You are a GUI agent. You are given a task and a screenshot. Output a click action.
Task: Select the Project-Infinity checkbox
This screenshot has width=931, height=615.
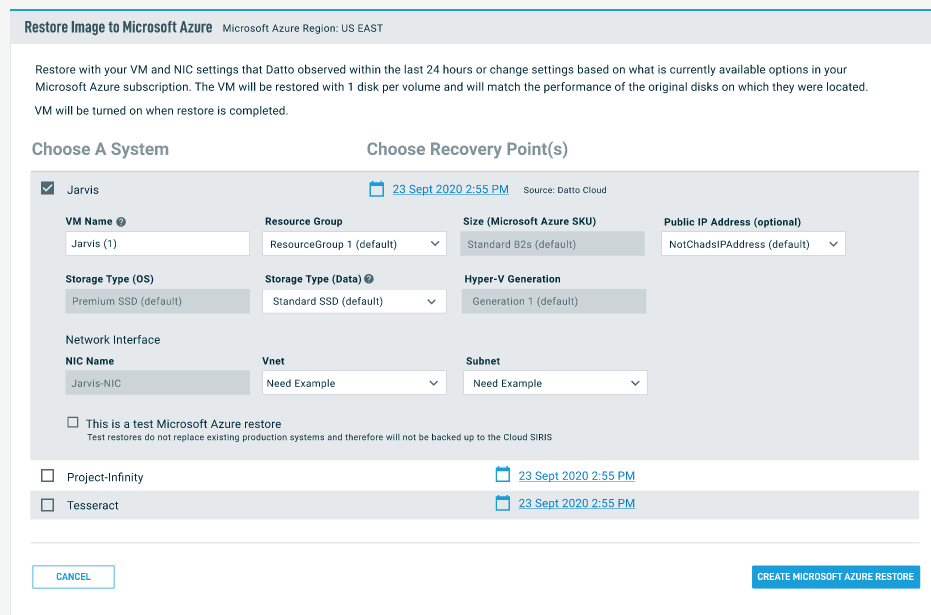tap(47, 477)
